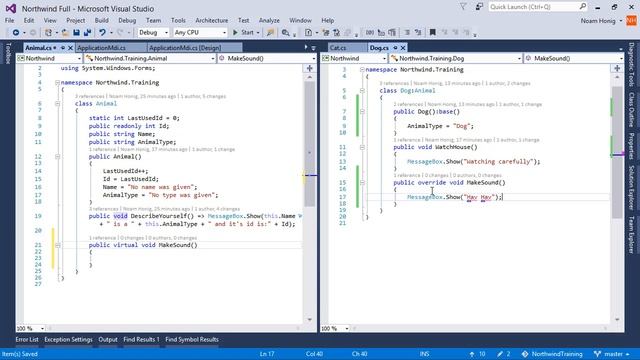
Task: Open the Output panel tab
Action: (x=108, y=340)
